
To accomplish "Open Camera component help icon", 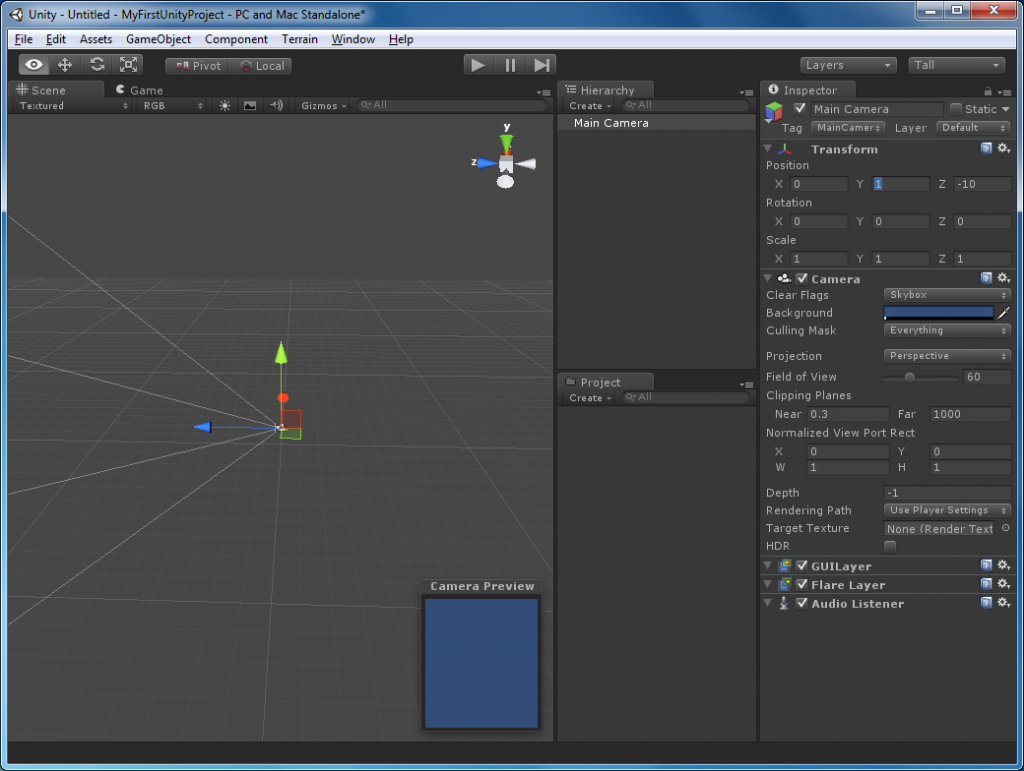I will coord(986,278).
